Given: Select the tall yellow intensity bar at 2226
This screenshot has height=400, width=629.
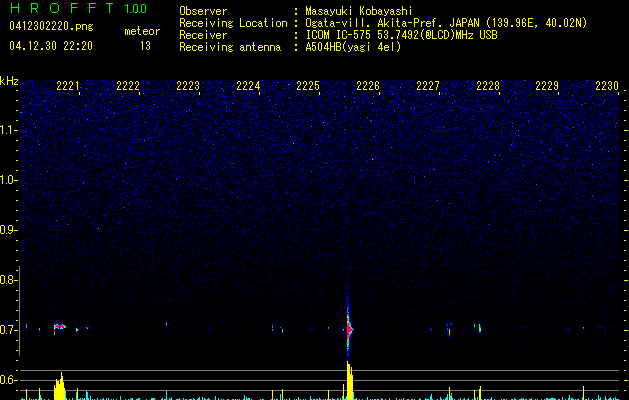Looking at the screenshot, I should point(349,382).
